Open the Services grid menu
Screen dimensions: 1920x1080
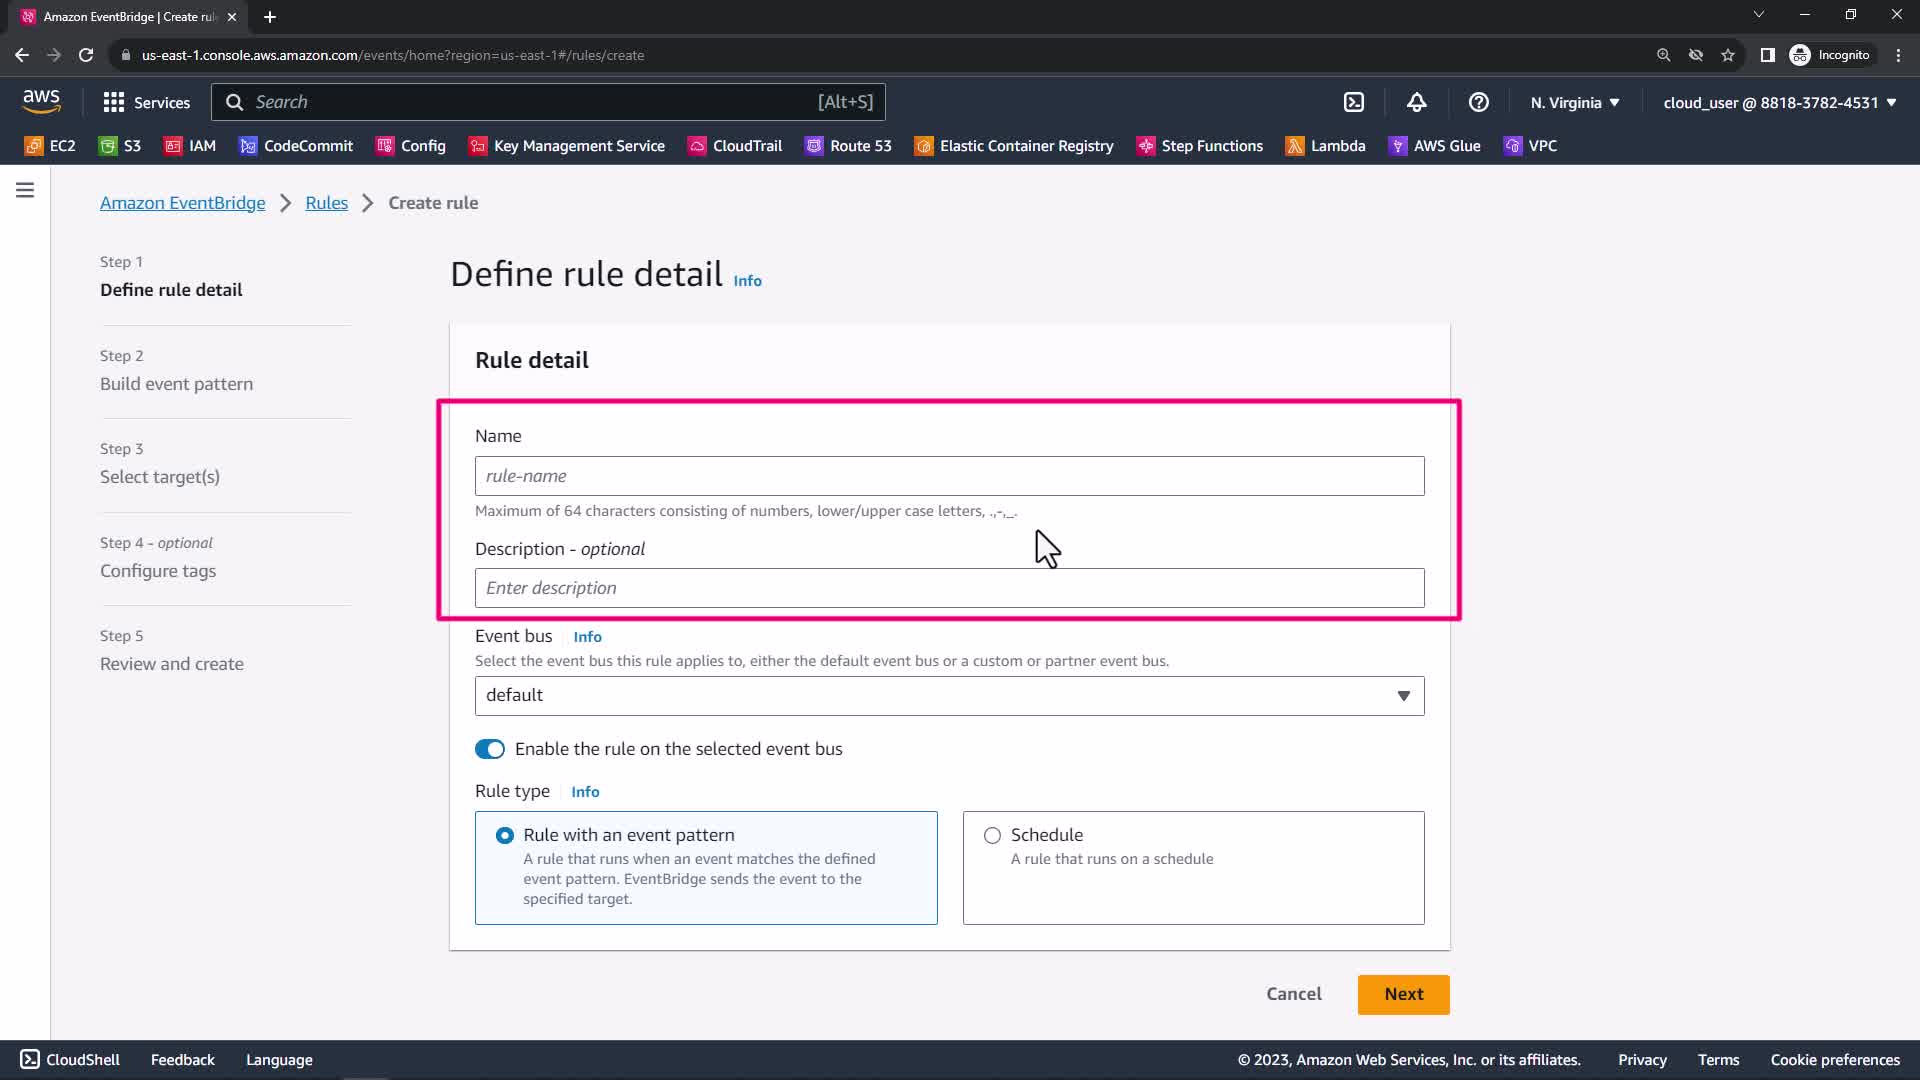click(x=146, y=102)
